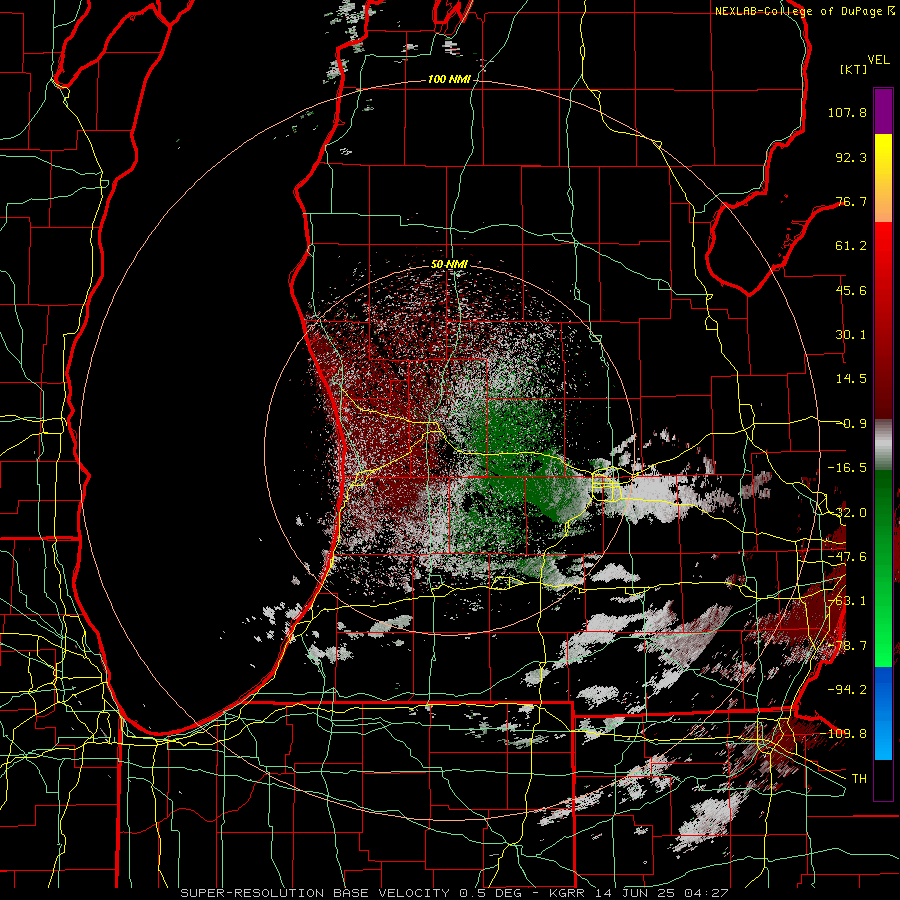Click the 50 NMI range ring label
900x900 pixels.
[x=449, y=265]
